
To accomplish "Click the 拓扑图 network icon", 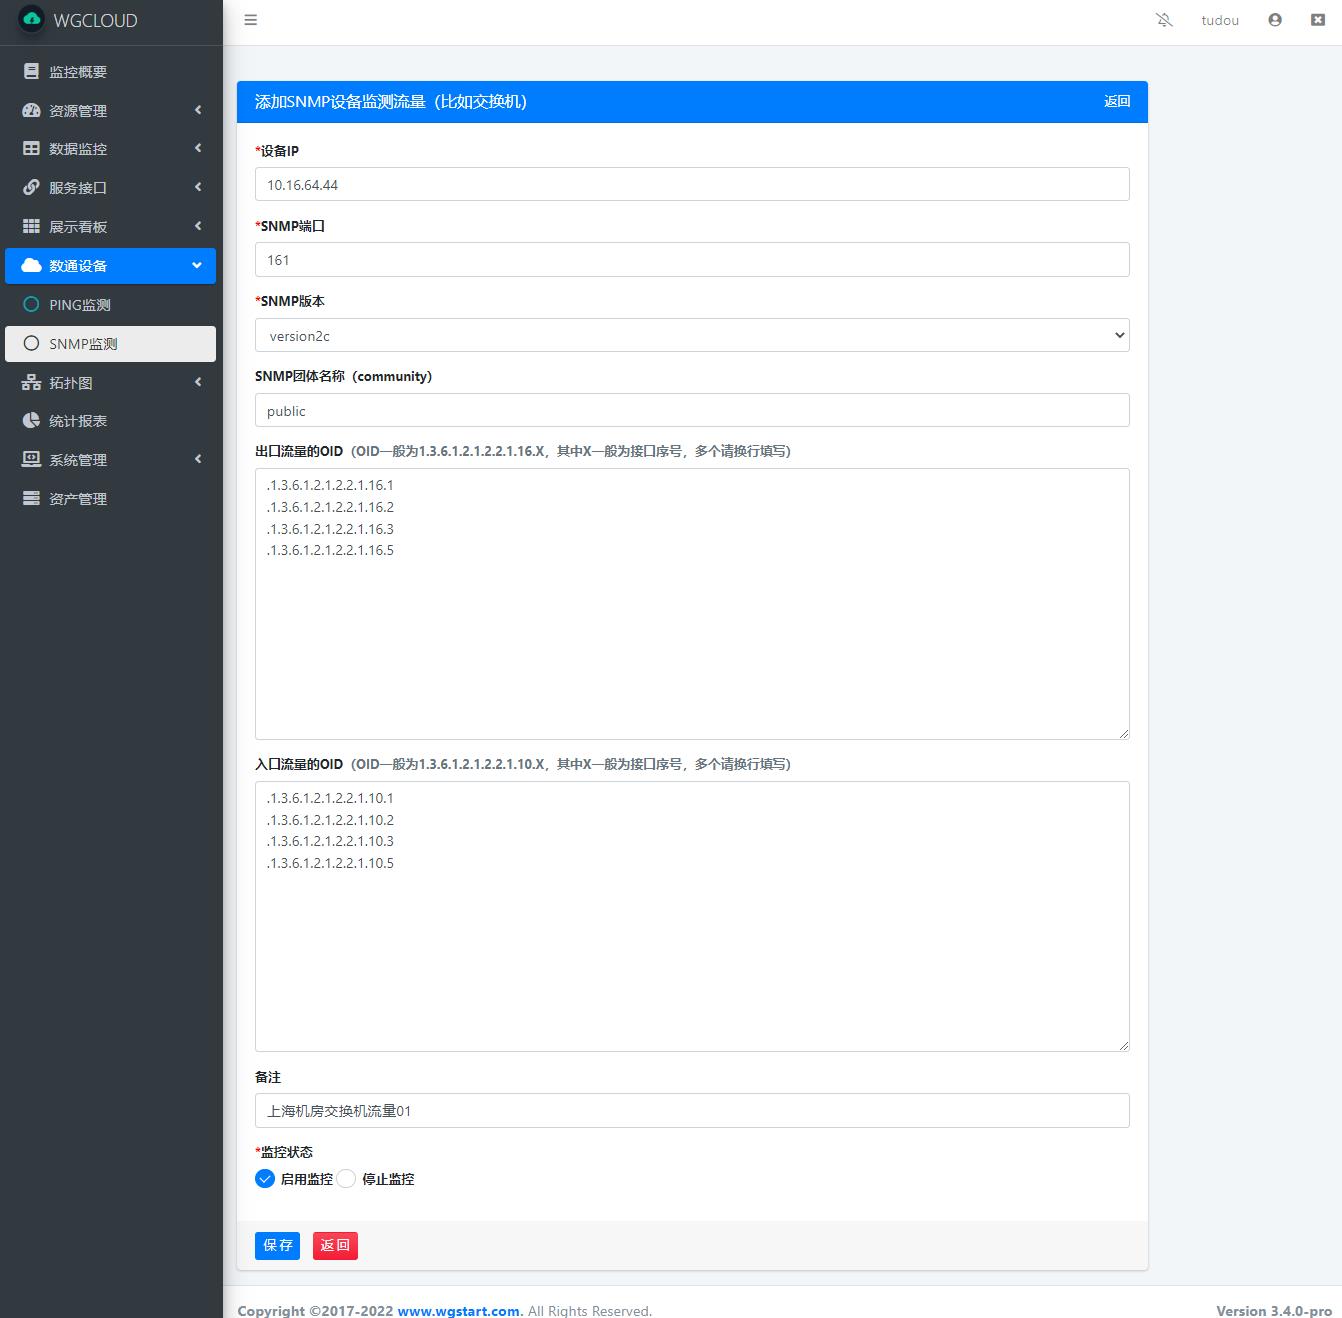I will [x=32, y=383].
